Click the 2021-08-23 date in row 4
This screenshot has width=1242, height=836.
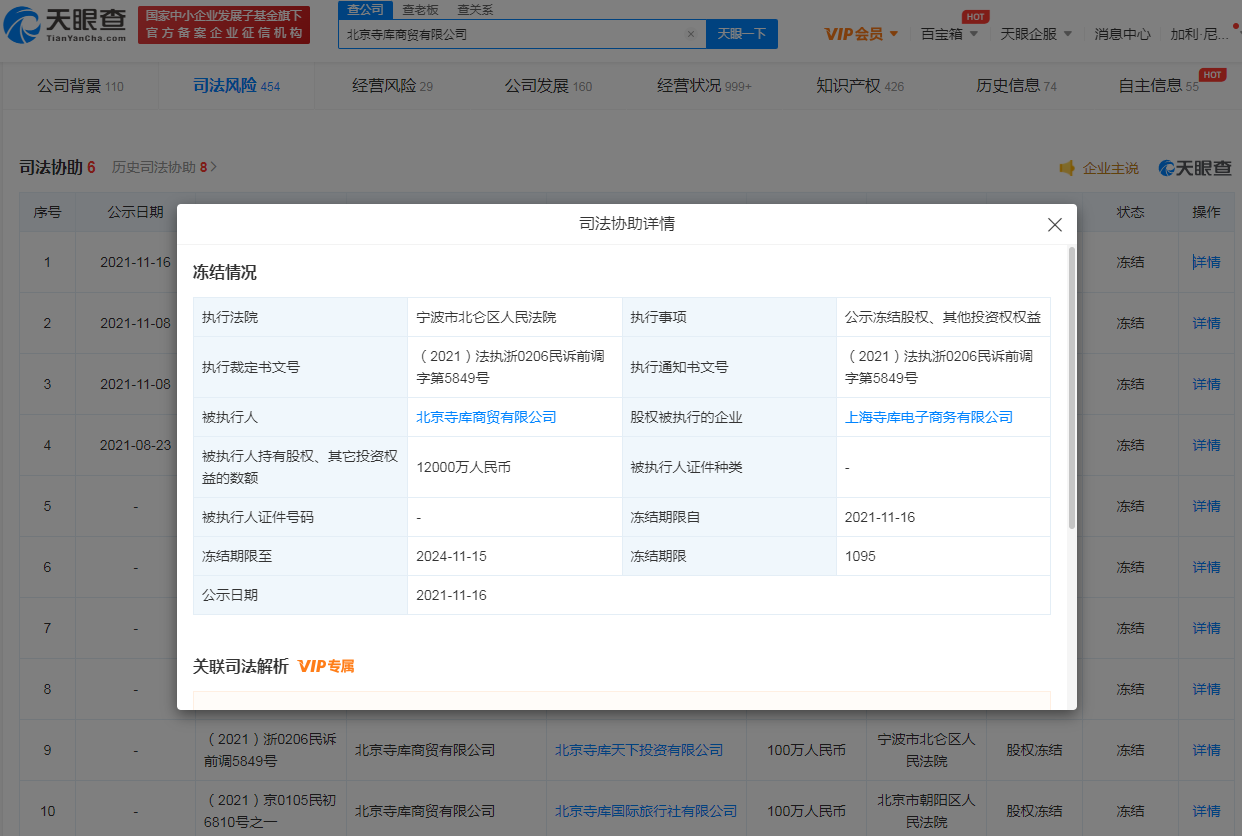pos(136,445)
